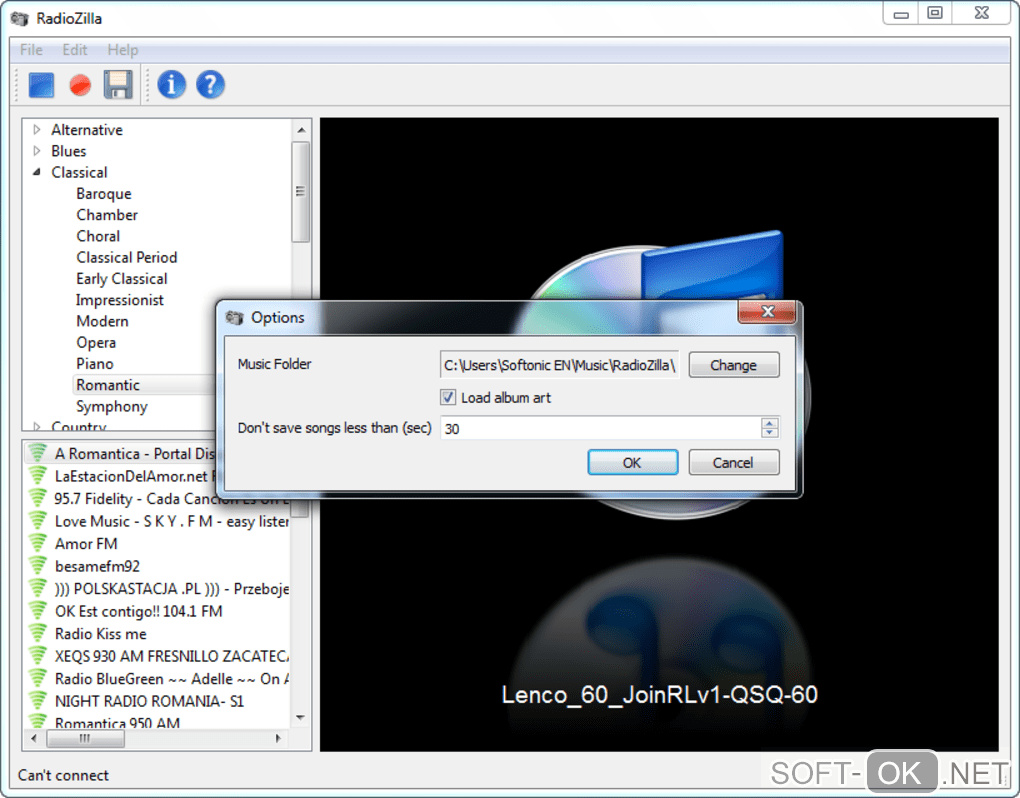Click signal icon beside besamefm92
This screenshot has height=798, width=1020.
38,566
